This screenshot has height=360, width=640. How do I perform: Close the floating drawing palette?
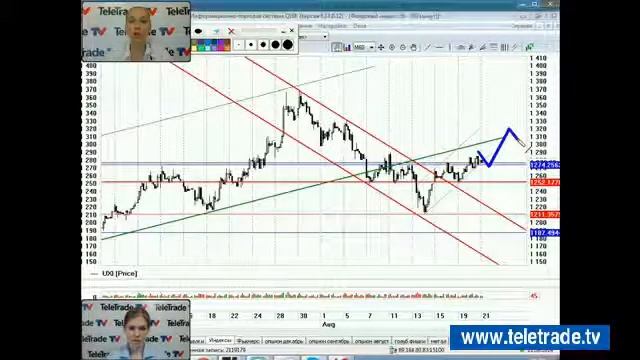tap(291, 31)
